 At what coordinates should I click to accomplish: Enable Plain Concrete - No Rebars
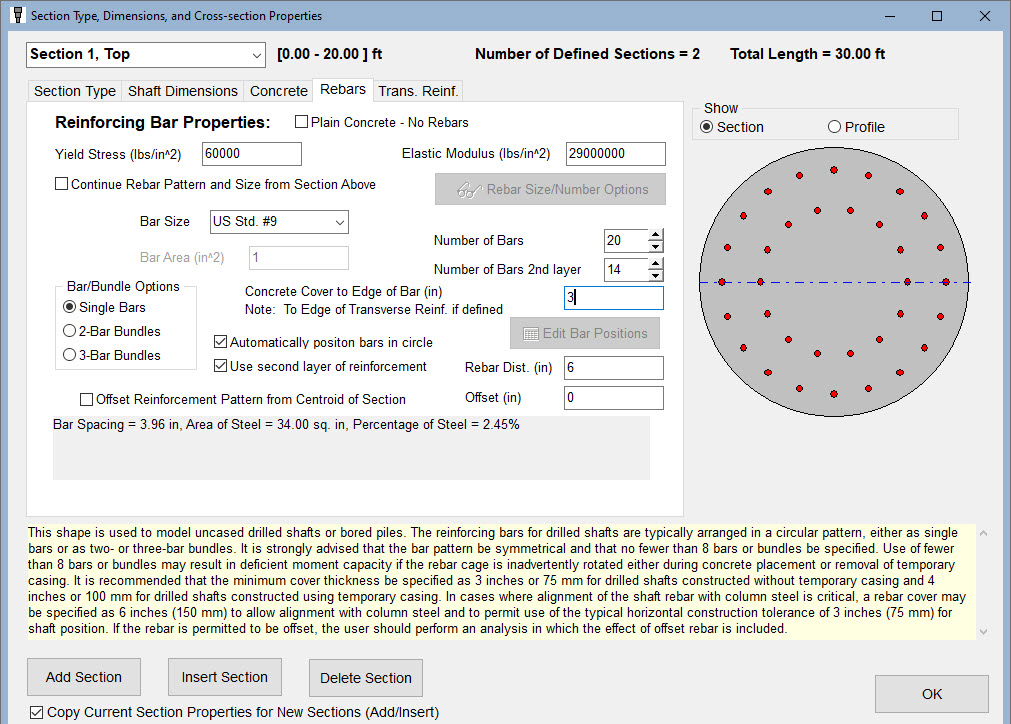[x=301, y=122]
